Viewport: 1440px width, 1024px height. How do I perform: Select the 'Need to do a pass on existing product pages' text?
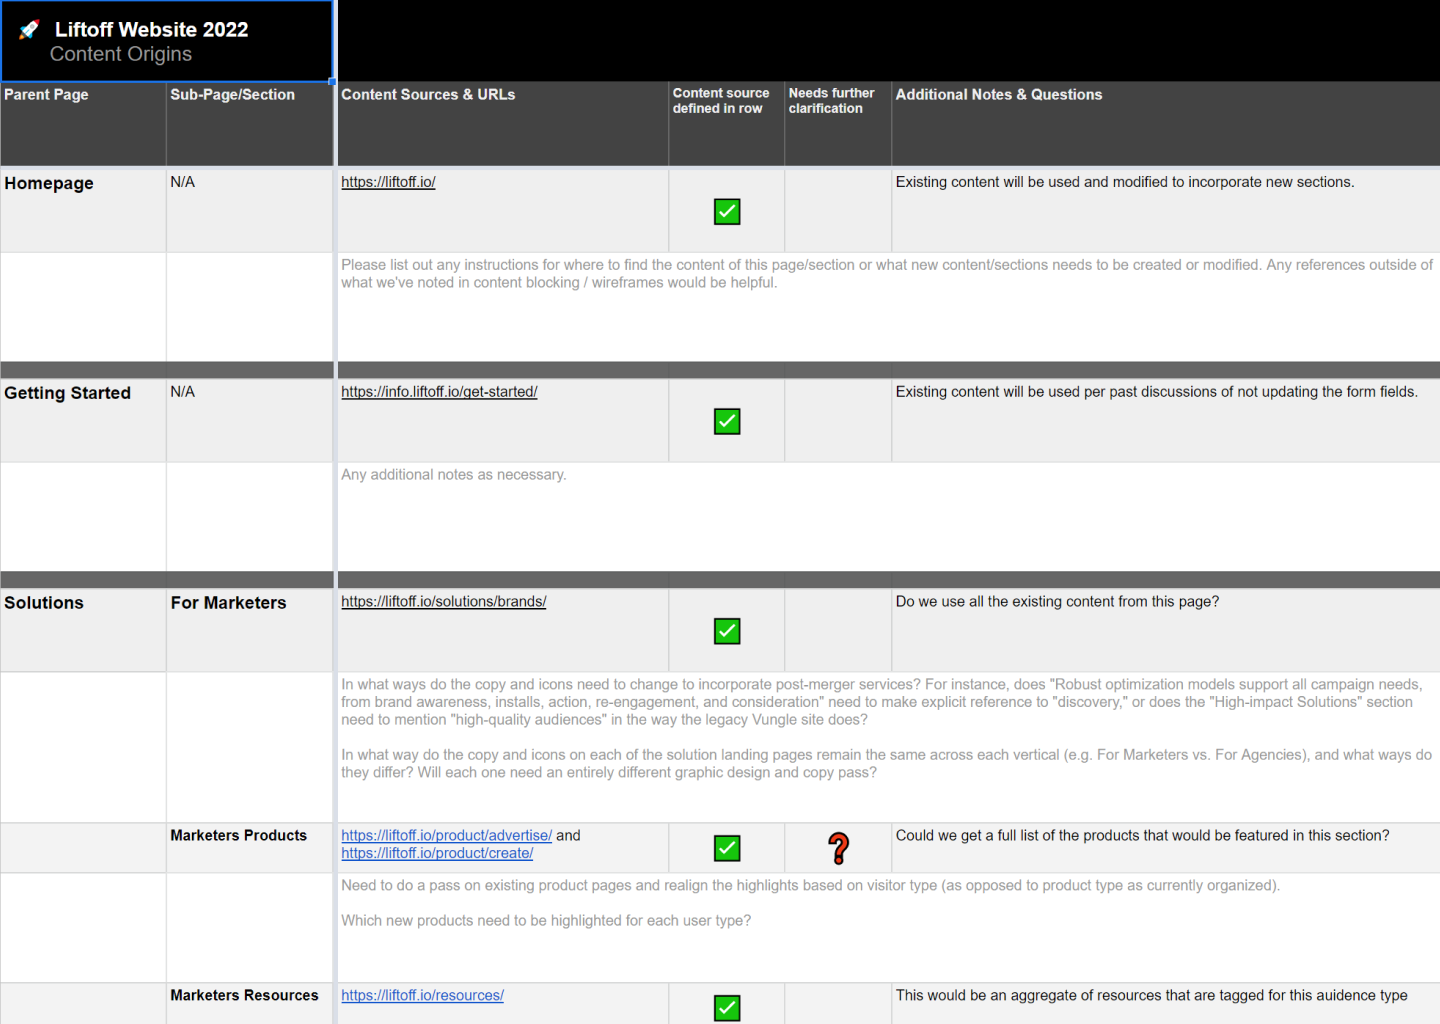point(810,886)
